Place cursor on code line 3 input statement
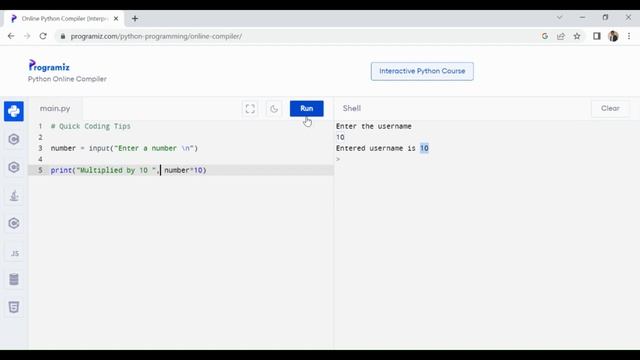The image size is (640, 360). pyautogui.click(x=124, y=148)
